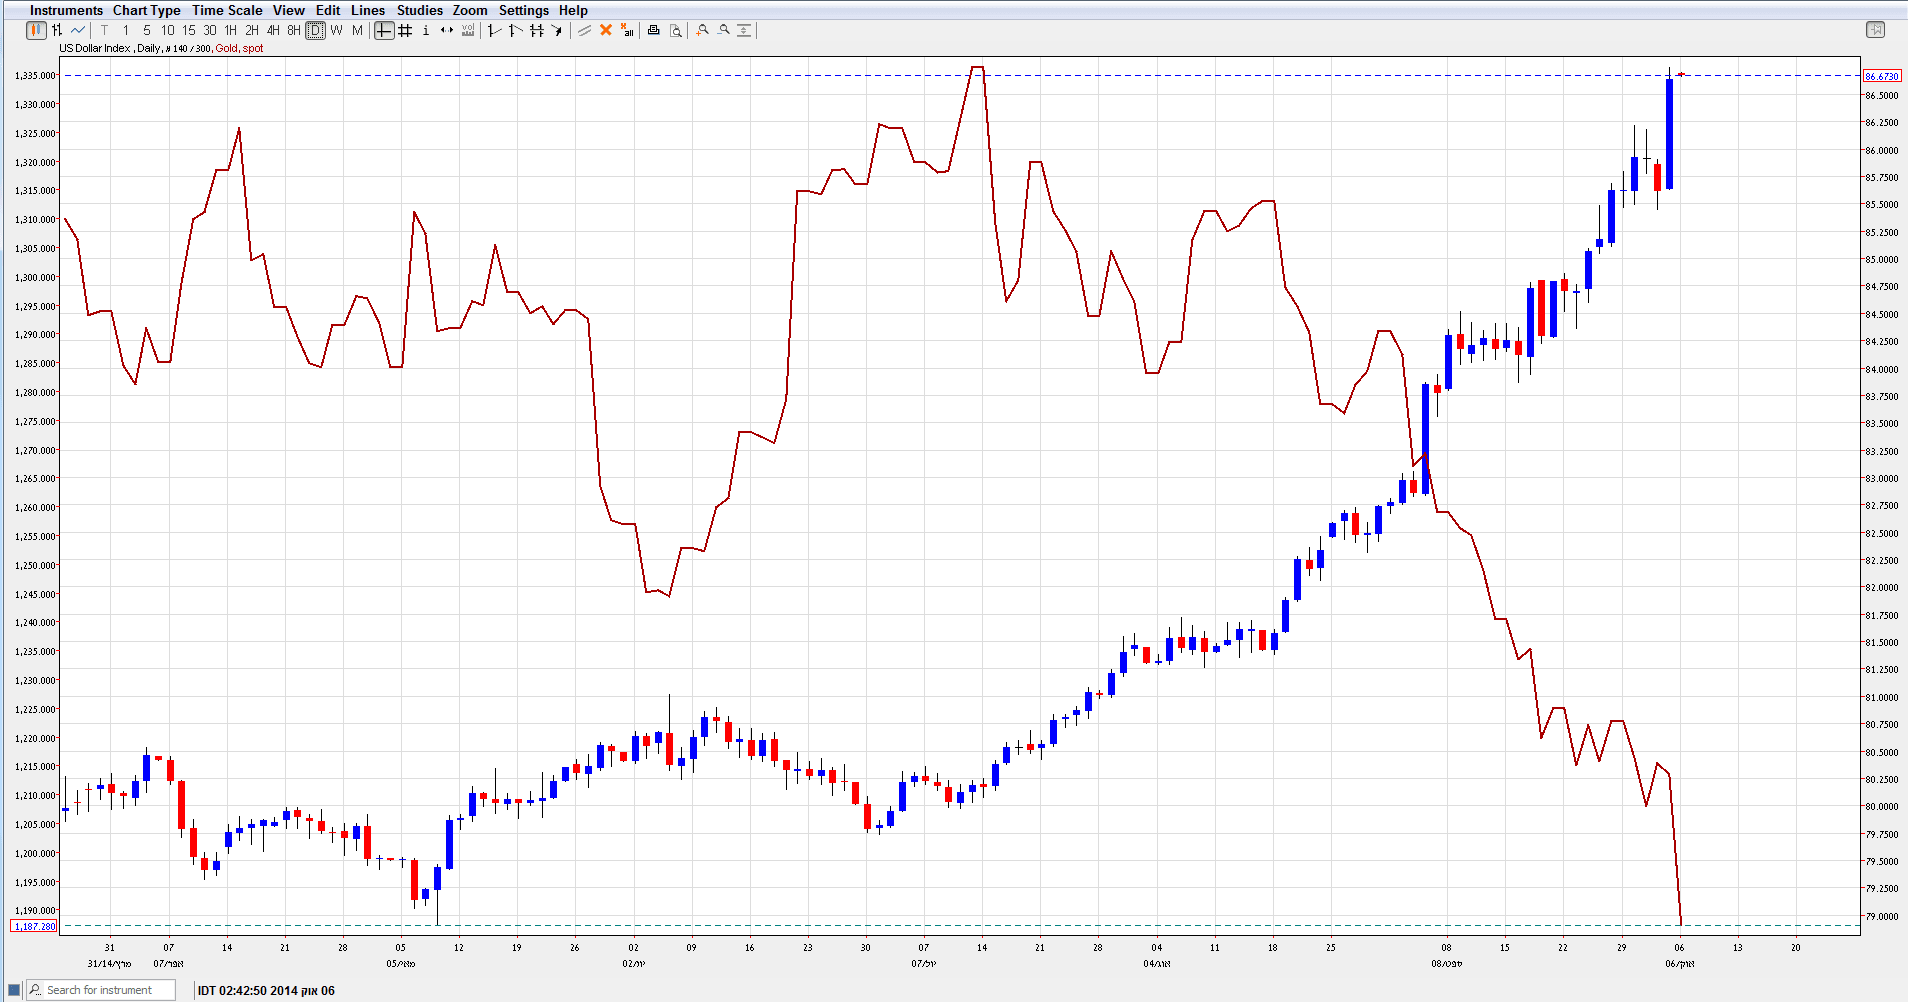Screen dimensions: 1908x1002
Task: Zoom out with the magnifier minus icon
Action: (x=723, y=30)
